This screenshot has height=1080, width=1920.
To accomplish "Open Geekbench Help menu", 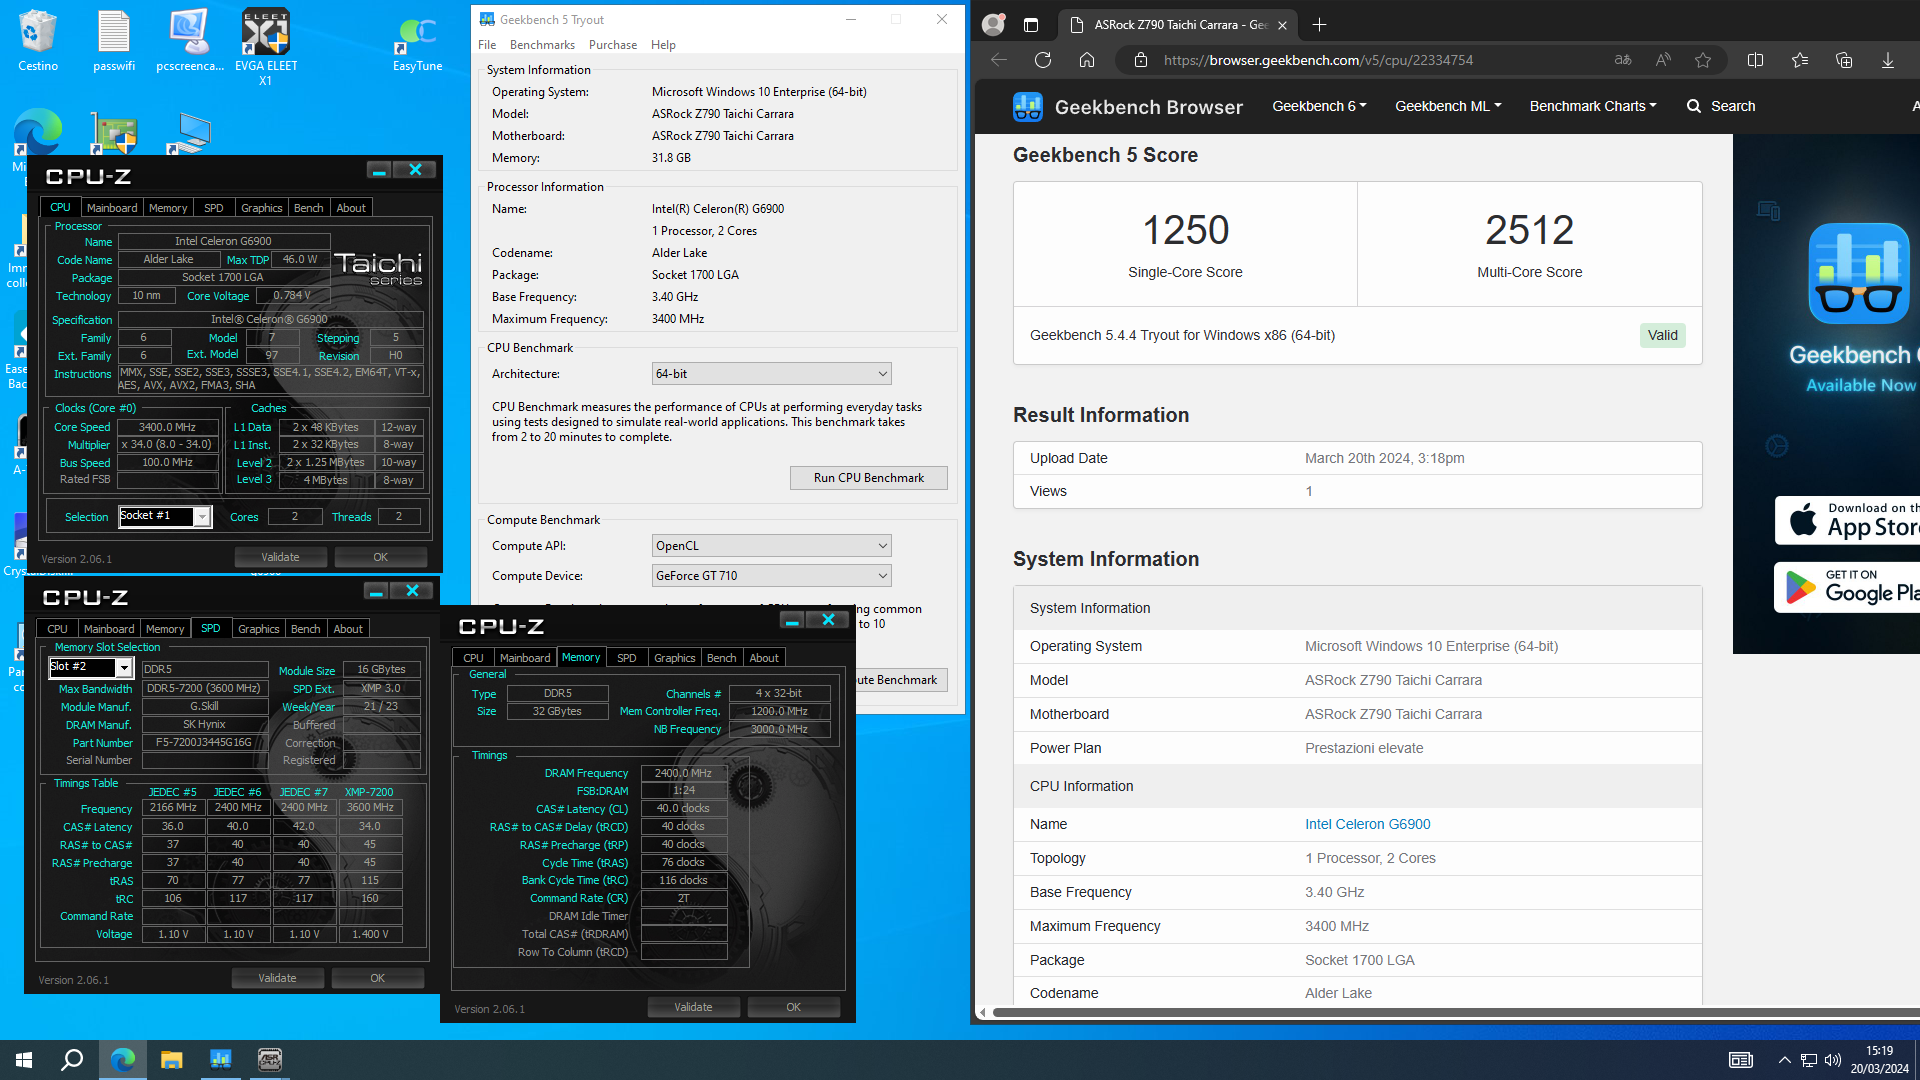I will [x=663, y=45].
